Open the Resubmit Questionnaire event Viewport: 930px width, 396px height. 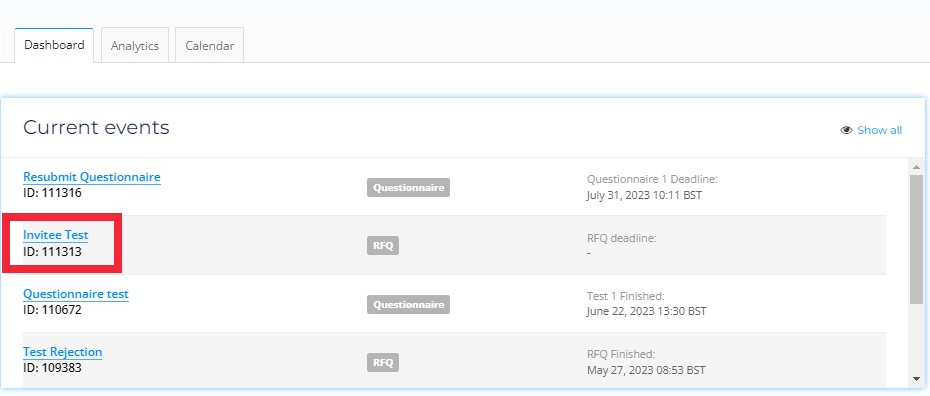[x=92, y=177]
